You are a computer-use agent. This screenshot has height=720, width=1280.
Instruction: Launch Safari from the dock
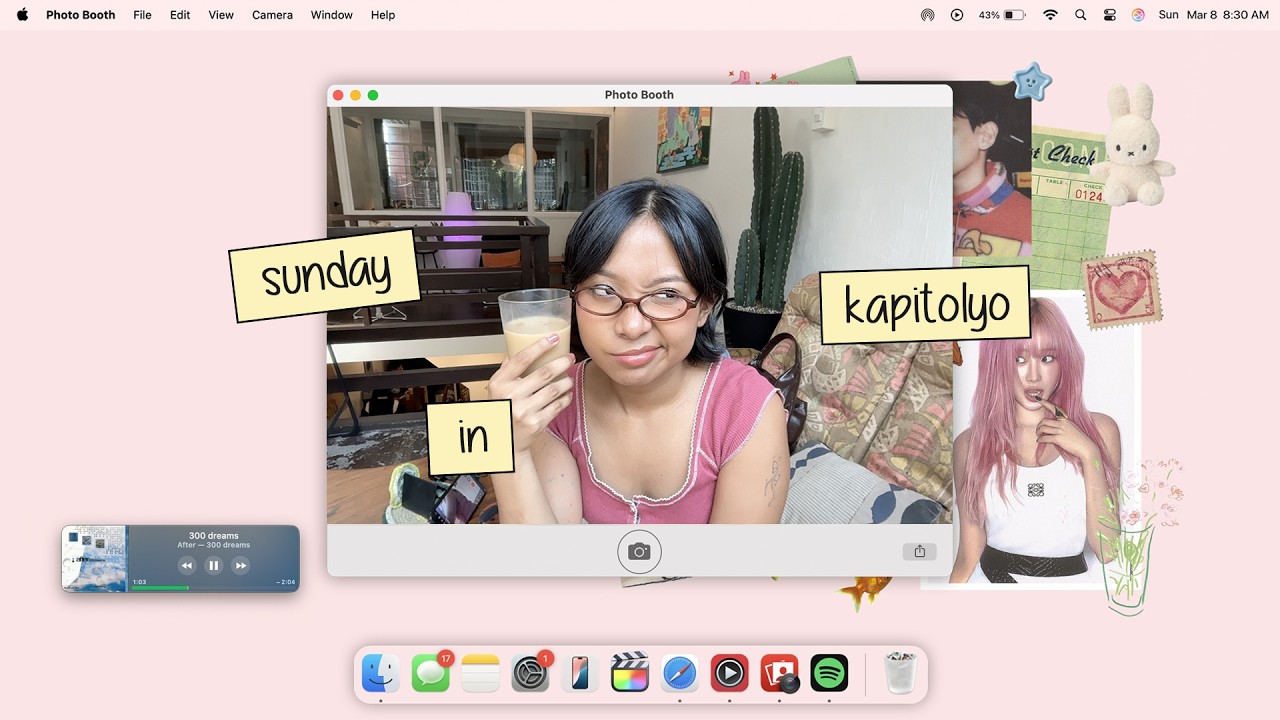680,673
